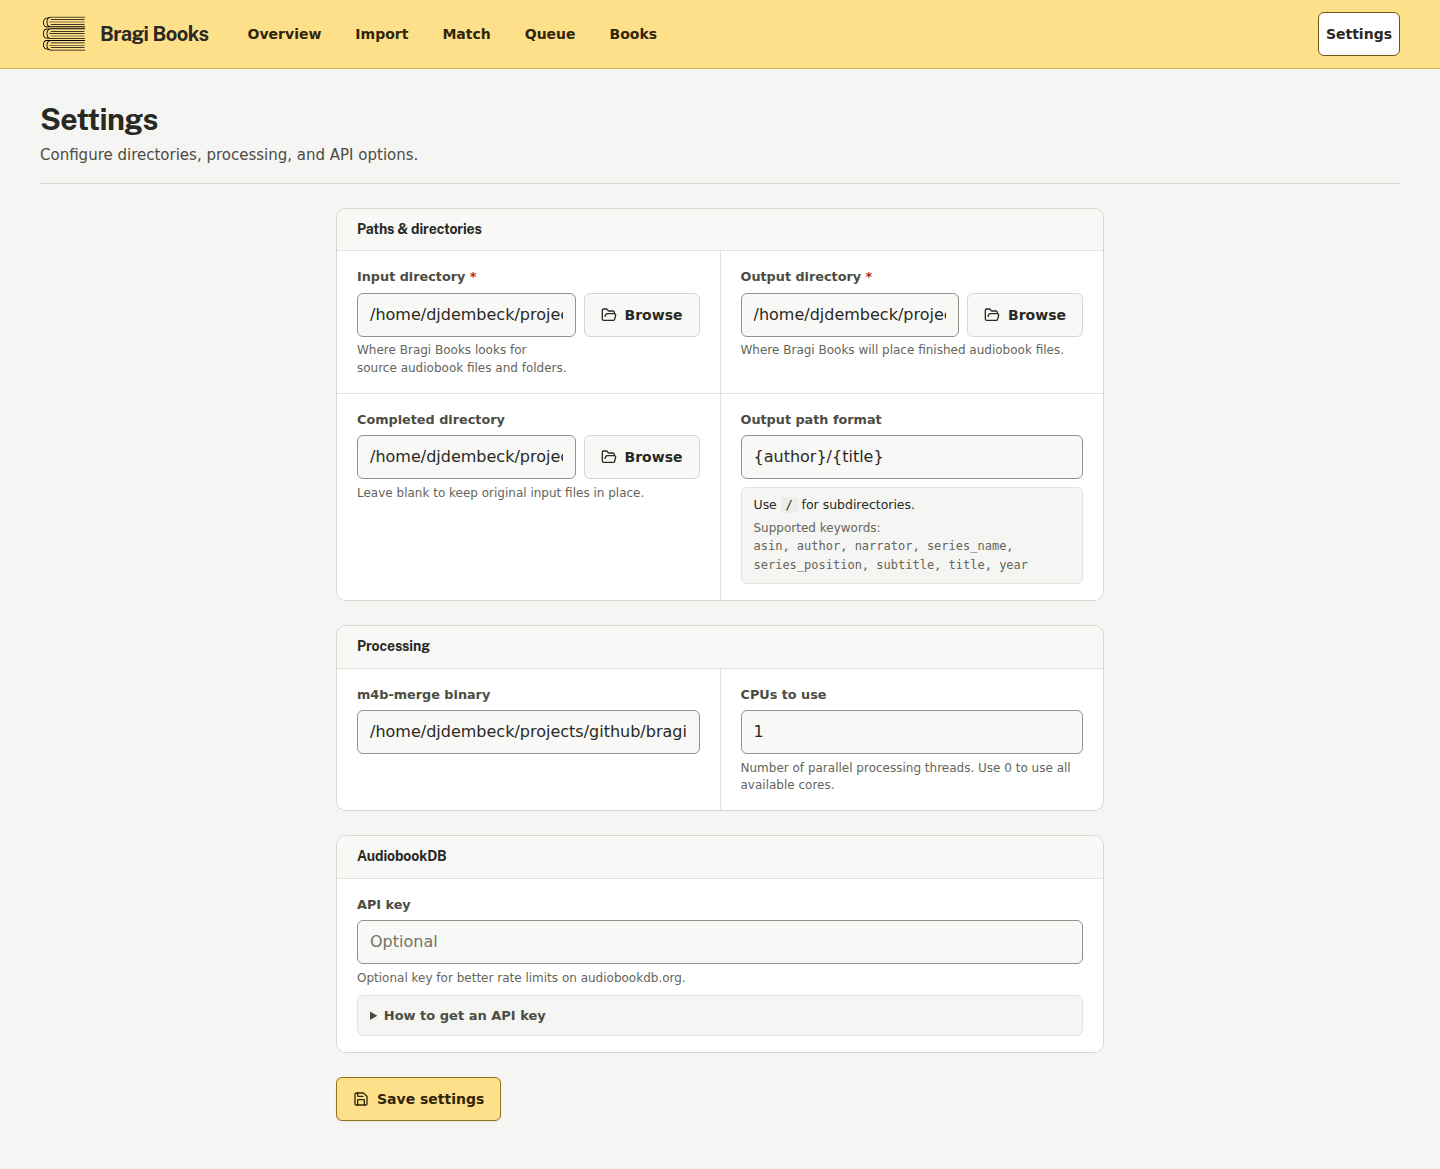The width and height of the screenshot is (1440, 1169).
Task: Click the large 'Settings' page heading
Action: [99, 120]
